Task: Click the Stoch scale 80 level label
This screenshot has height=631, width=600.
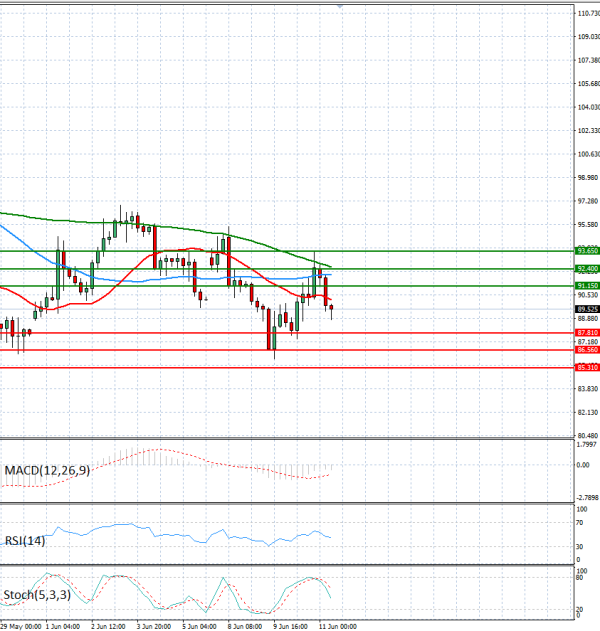Action: tap(579, 578)
